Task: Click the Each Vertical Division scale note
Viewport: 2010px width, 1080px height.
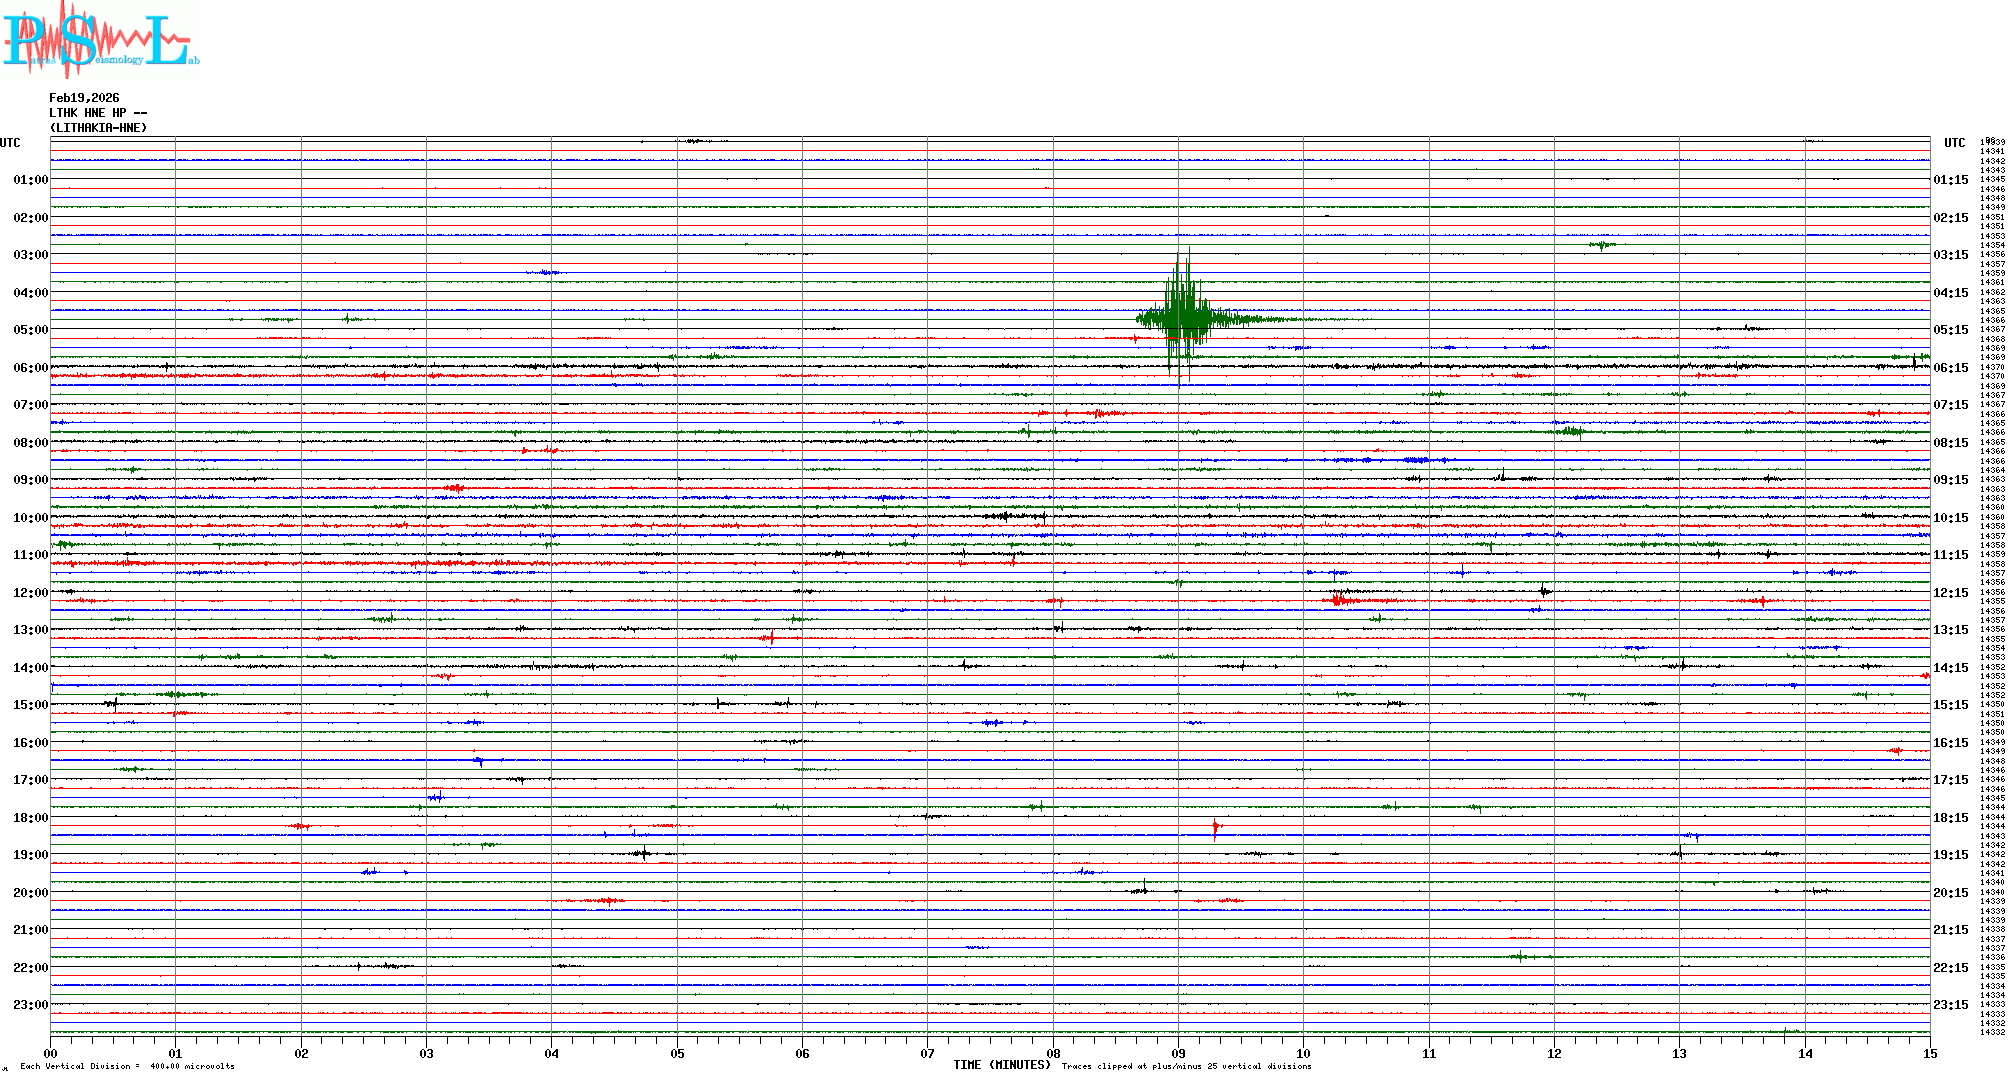Action: (127, 1066)
